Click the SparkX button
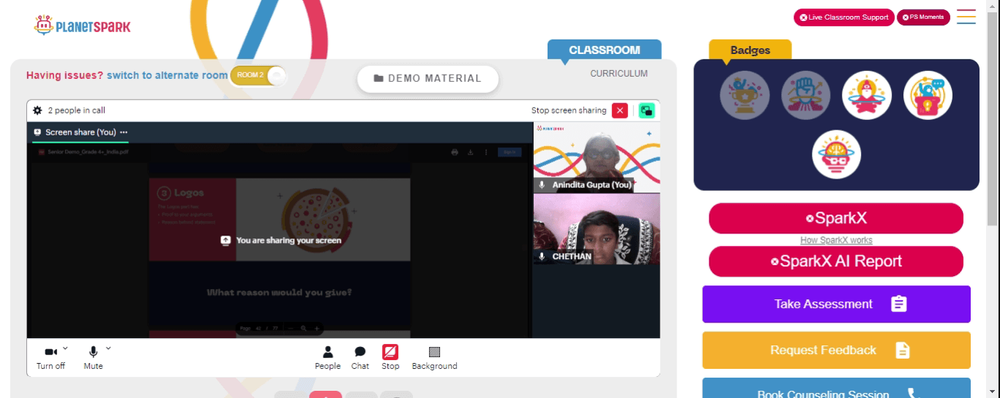1000x398 pixels. [836, 218]
